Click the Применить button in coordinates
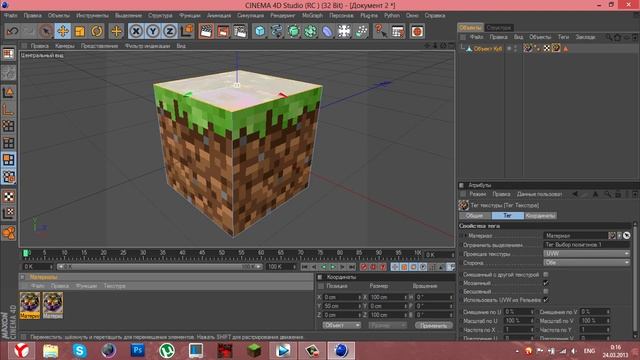 tap(433, 325)
